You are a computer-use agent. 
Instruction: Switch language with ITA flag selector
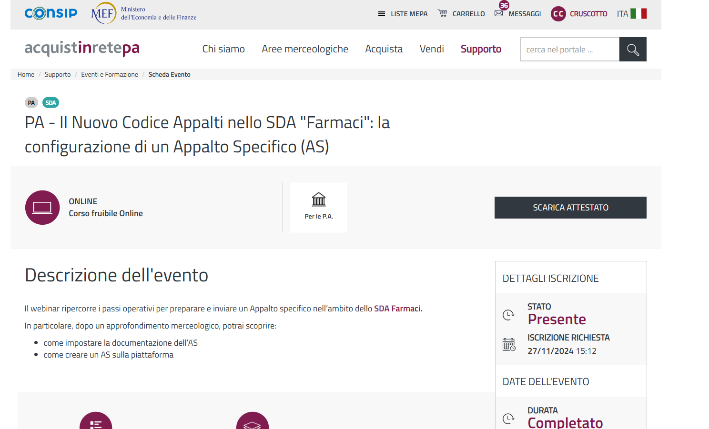tap(631, 14)
